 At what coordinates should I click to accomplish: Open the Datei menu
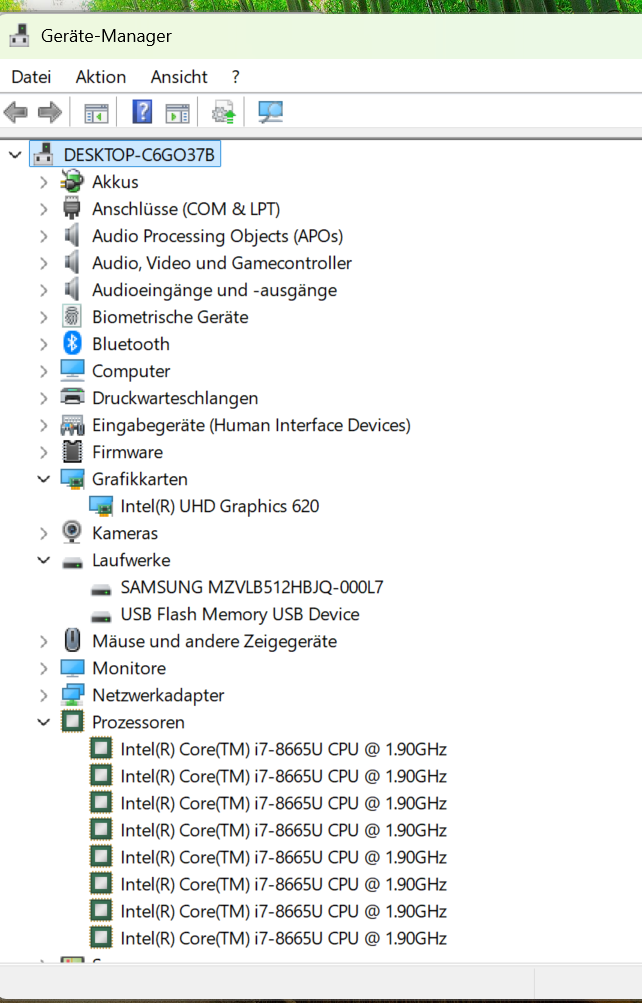[31, 77]
